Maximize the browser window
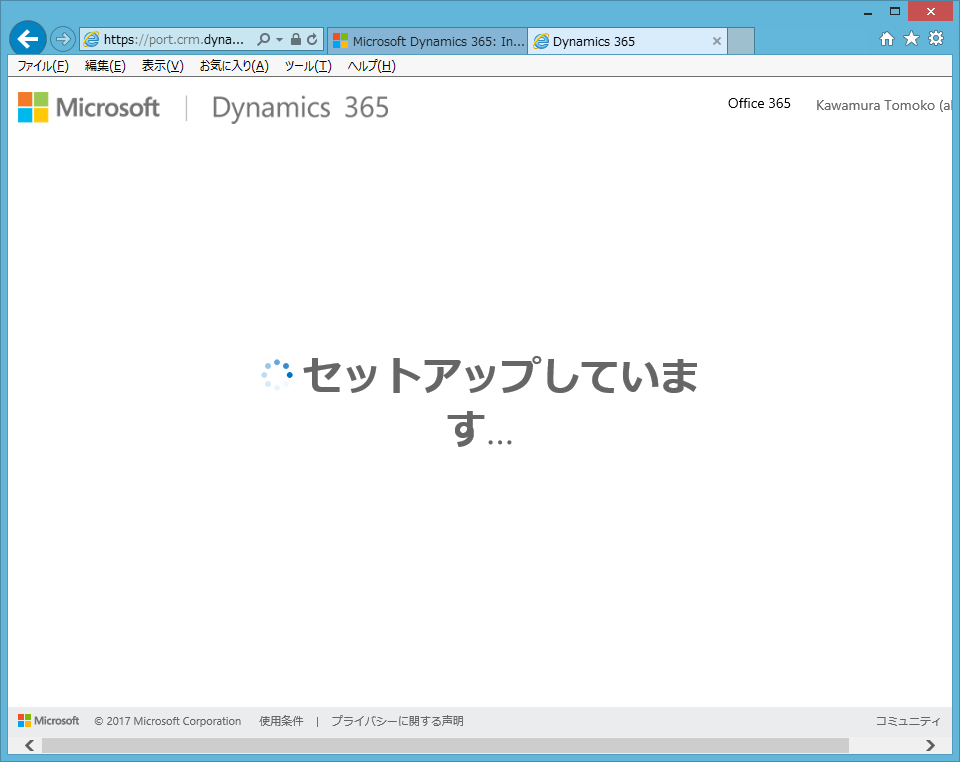 (x=894, y=12)
